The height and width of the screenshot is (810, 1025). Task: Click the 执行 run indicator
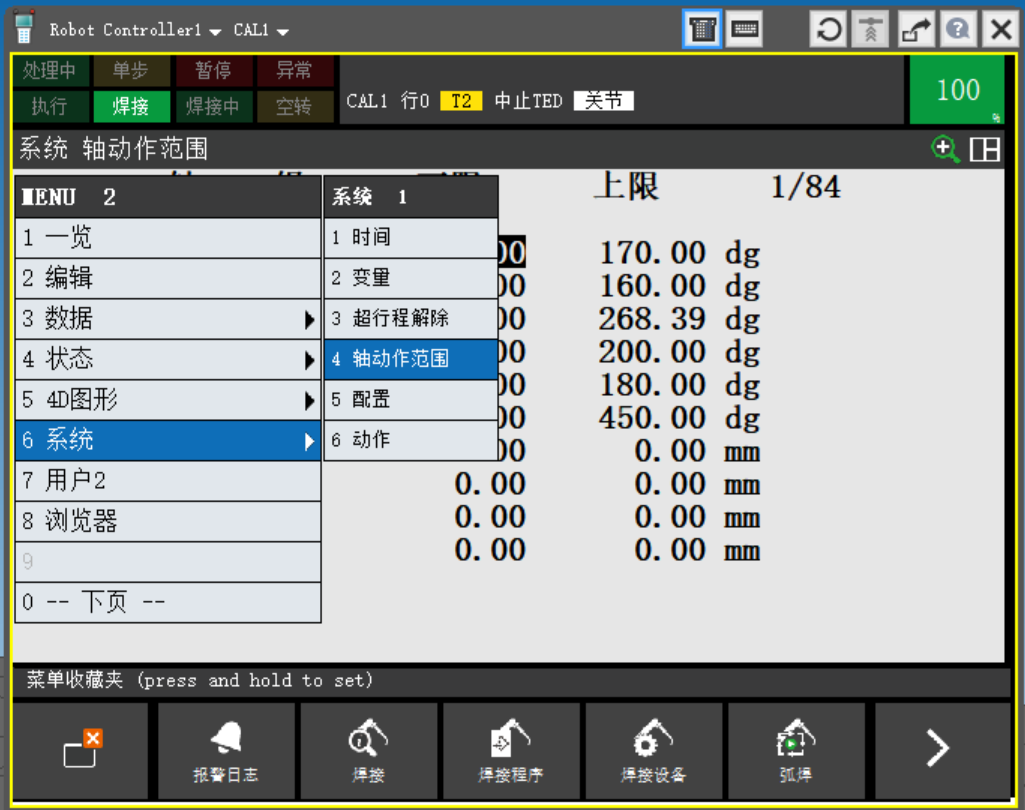pyautogui.click(x=50, y=106)
